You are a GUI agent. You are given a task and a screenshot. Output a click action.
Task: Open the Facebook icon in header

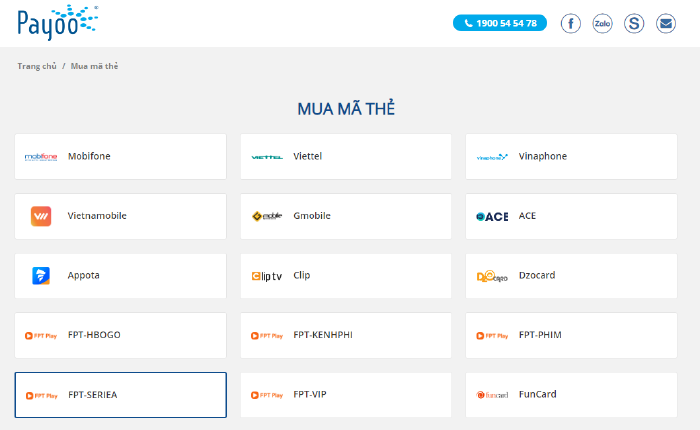pyautogui.click(x=571, y=23)
